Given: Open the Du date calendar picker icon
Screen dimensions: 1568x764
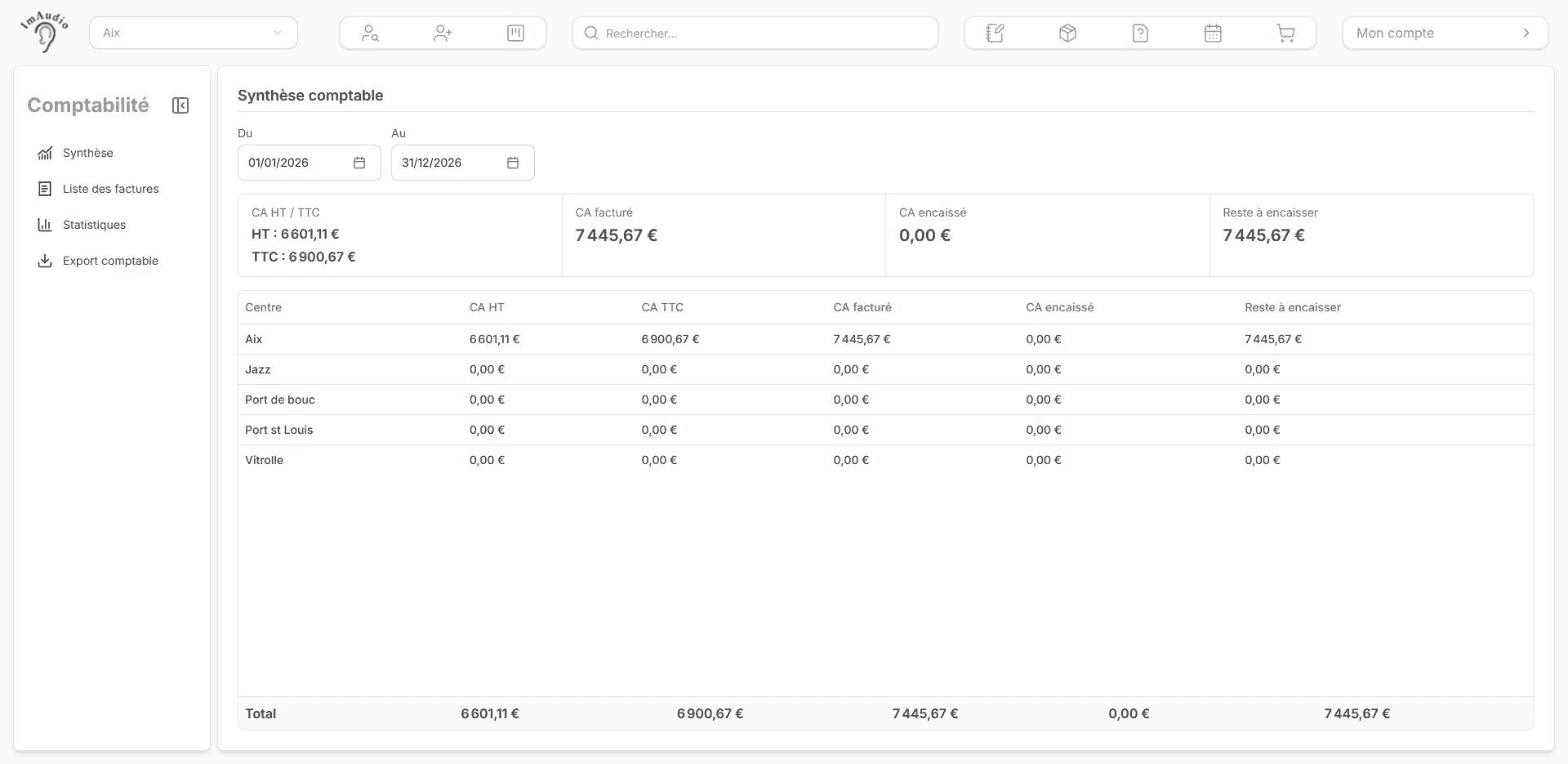Looking at the screenshot, I should click(359, 163).
